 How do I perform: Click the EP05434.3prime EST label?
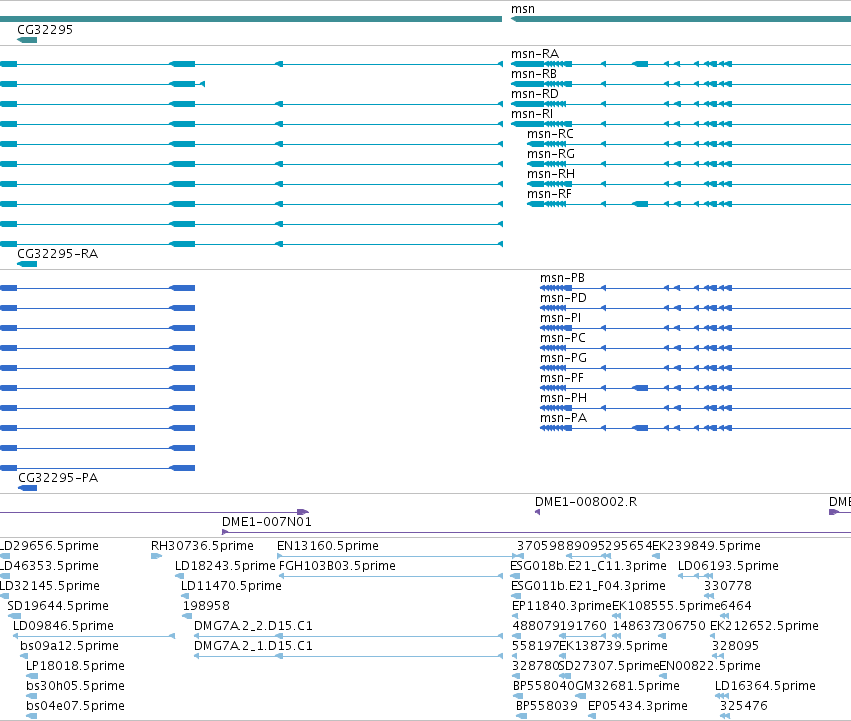pos(638,706)
